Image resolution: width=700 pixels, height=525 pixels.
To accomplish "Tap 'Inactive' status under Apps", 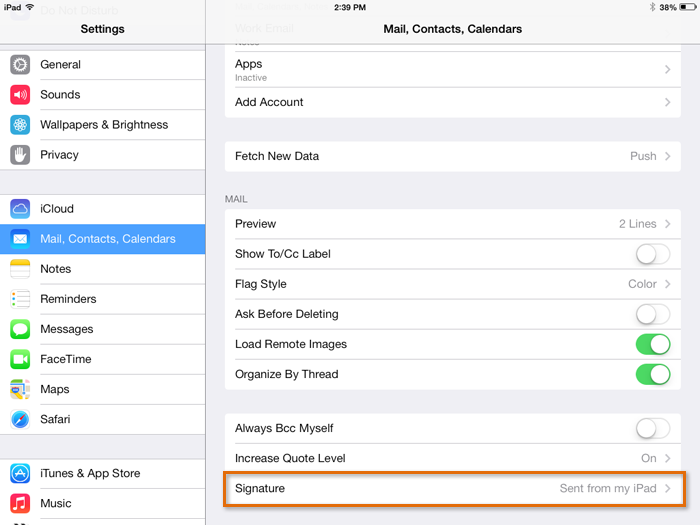I will click(x=251, y=78).
